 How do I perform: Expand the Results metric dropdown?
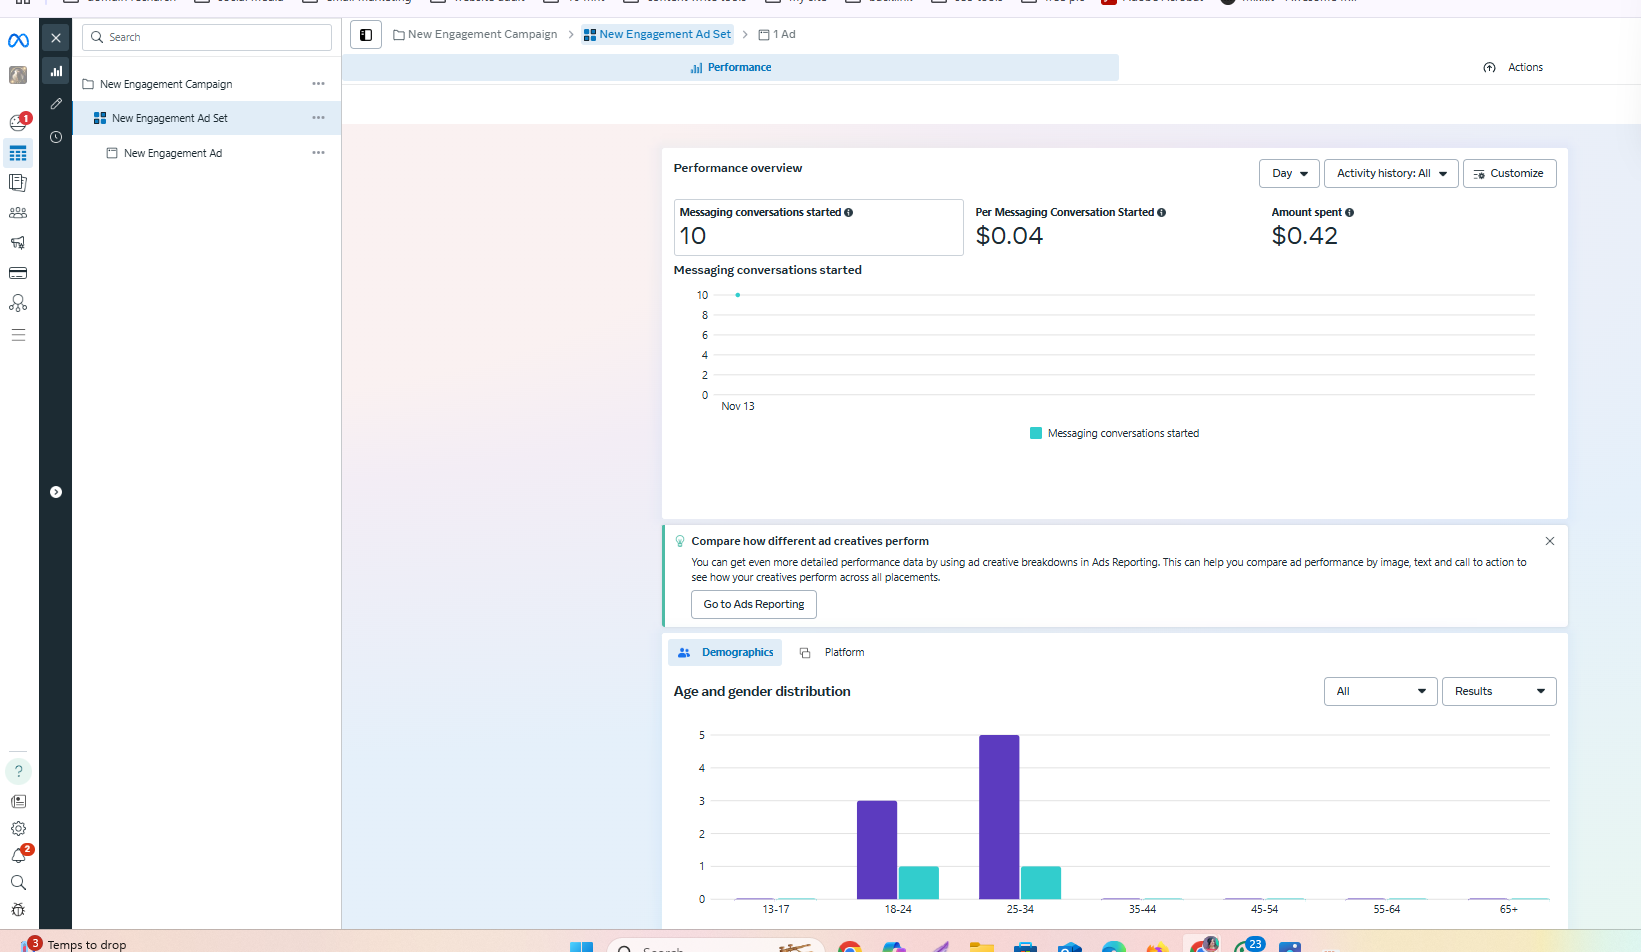pos(1498,691)
